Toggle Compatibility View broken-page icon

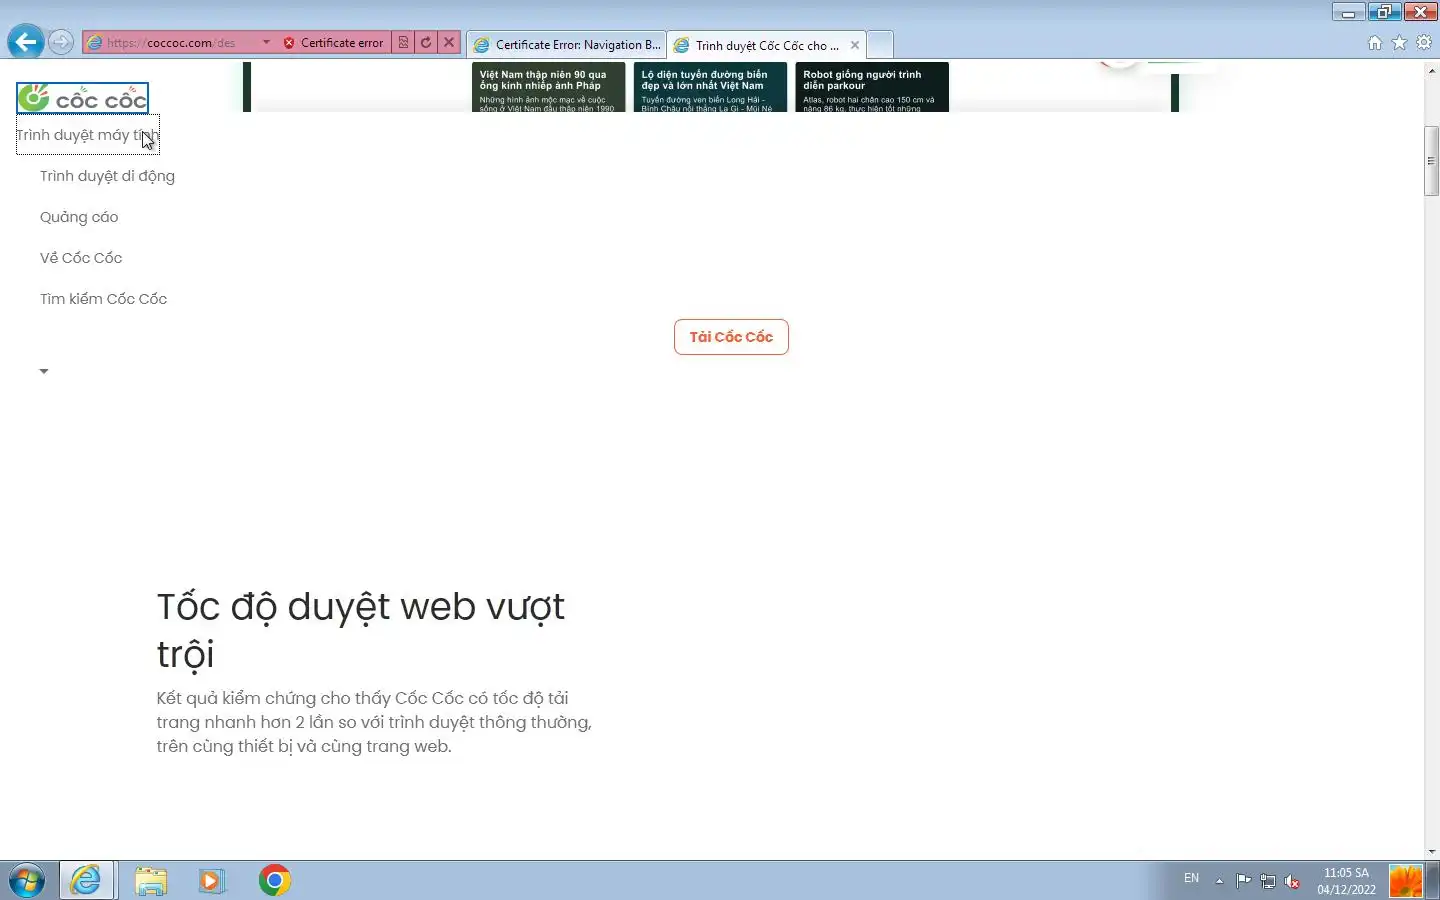(x=403, y=43)
